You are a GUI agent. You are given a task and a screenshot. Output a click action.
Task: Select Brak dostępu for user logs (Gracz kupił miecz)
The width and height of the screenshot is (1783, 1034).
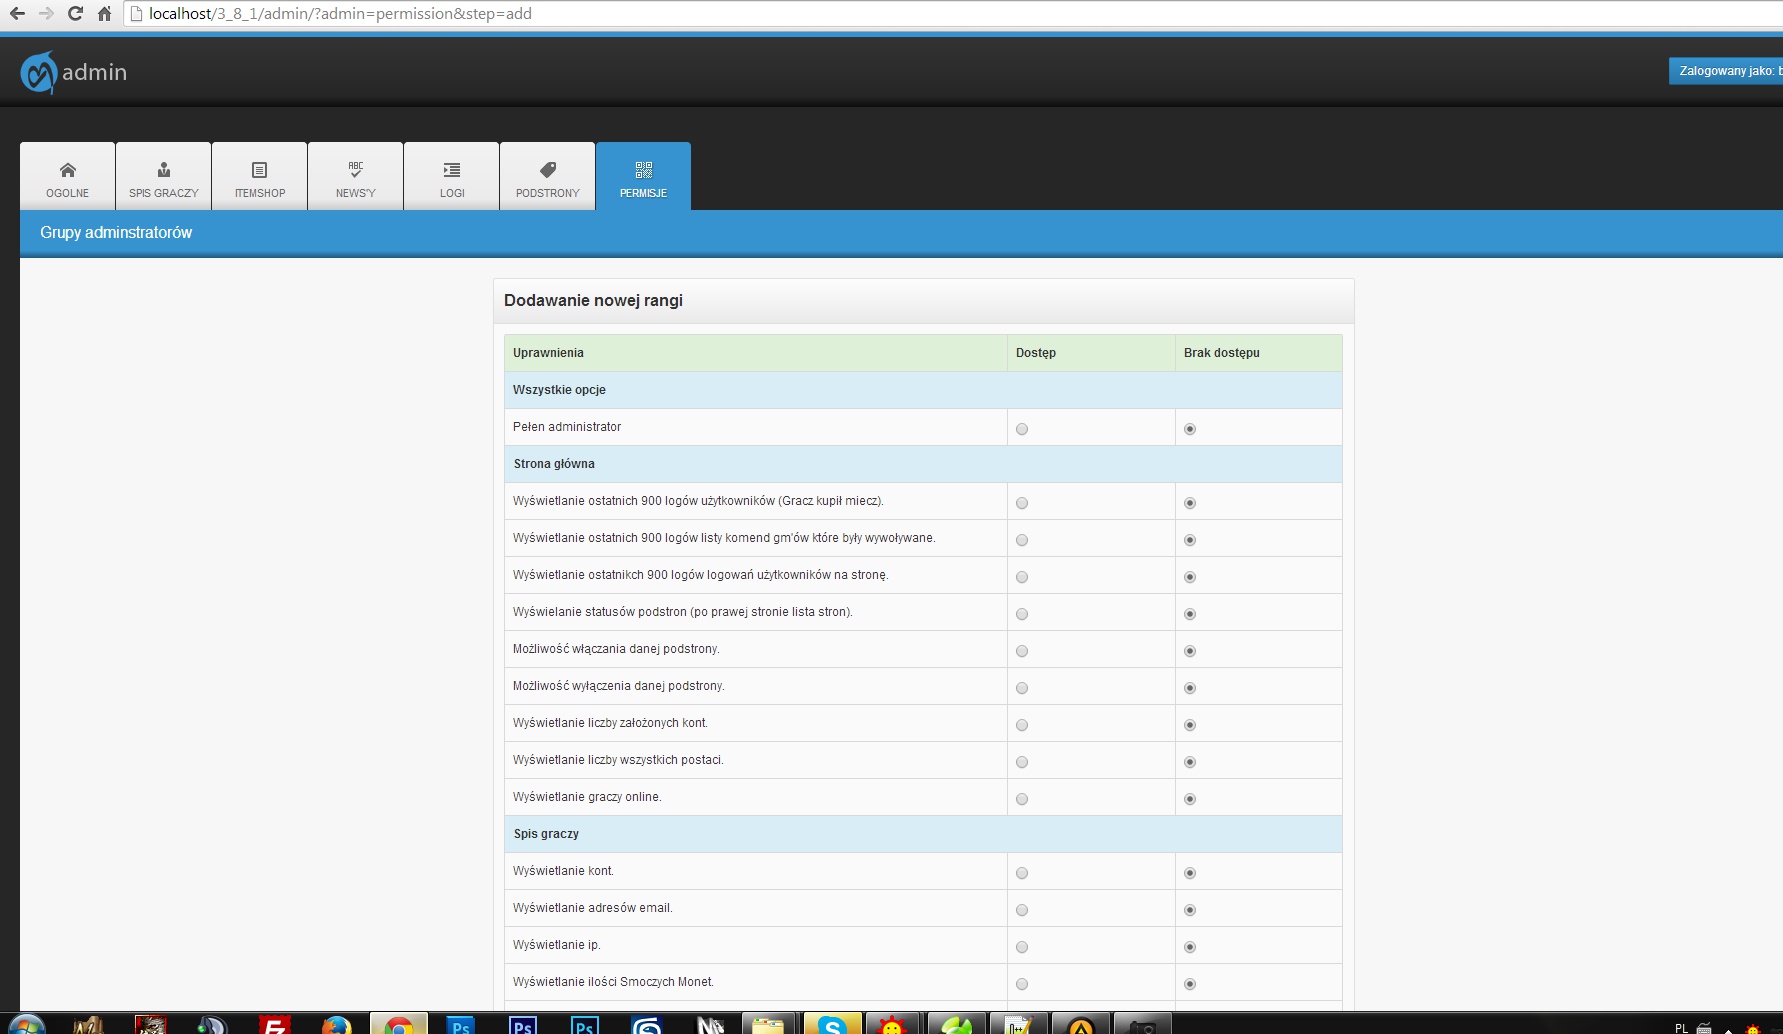(1190, 503)
